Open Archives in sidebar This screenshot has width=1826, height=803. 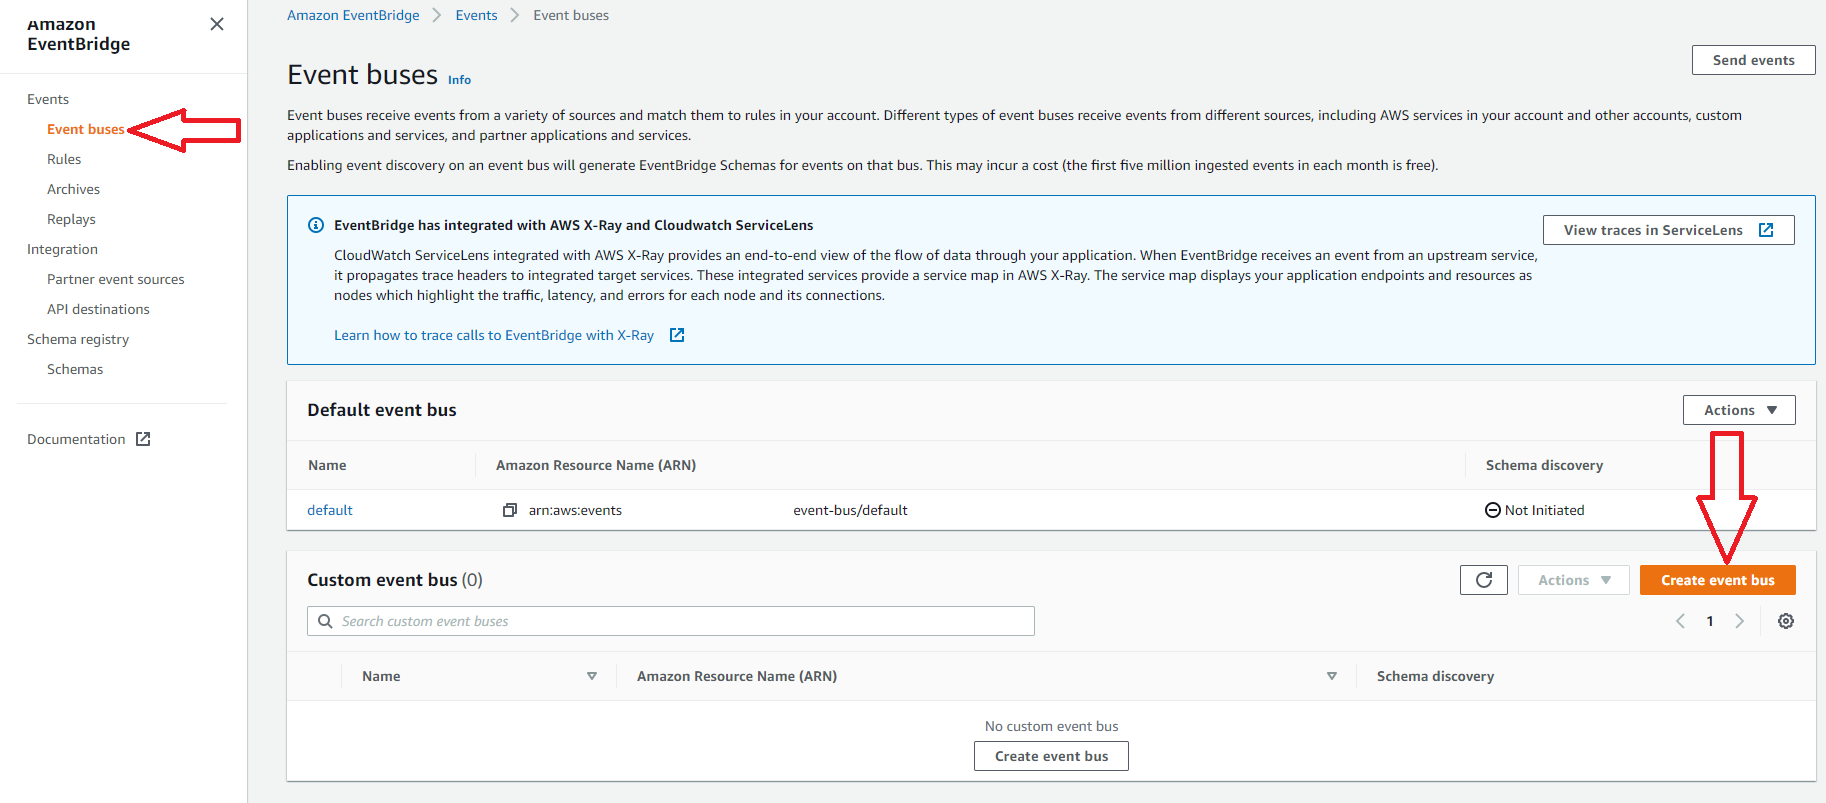pyautogui.click(x=73, y=189)
